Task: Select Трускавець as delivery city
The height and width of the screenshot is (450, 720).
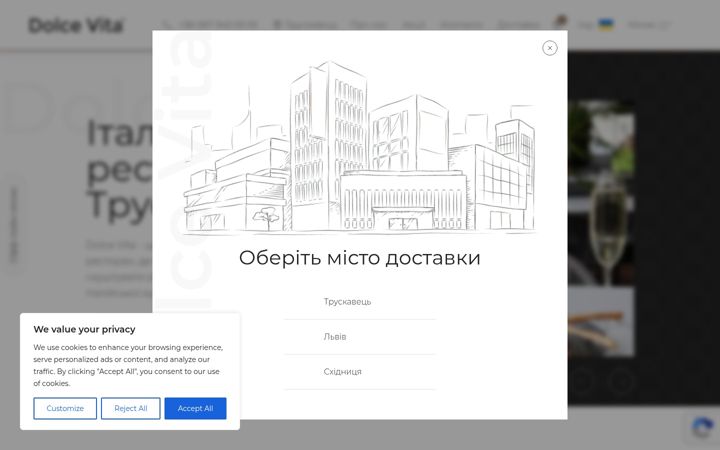Action: (360, 302)
